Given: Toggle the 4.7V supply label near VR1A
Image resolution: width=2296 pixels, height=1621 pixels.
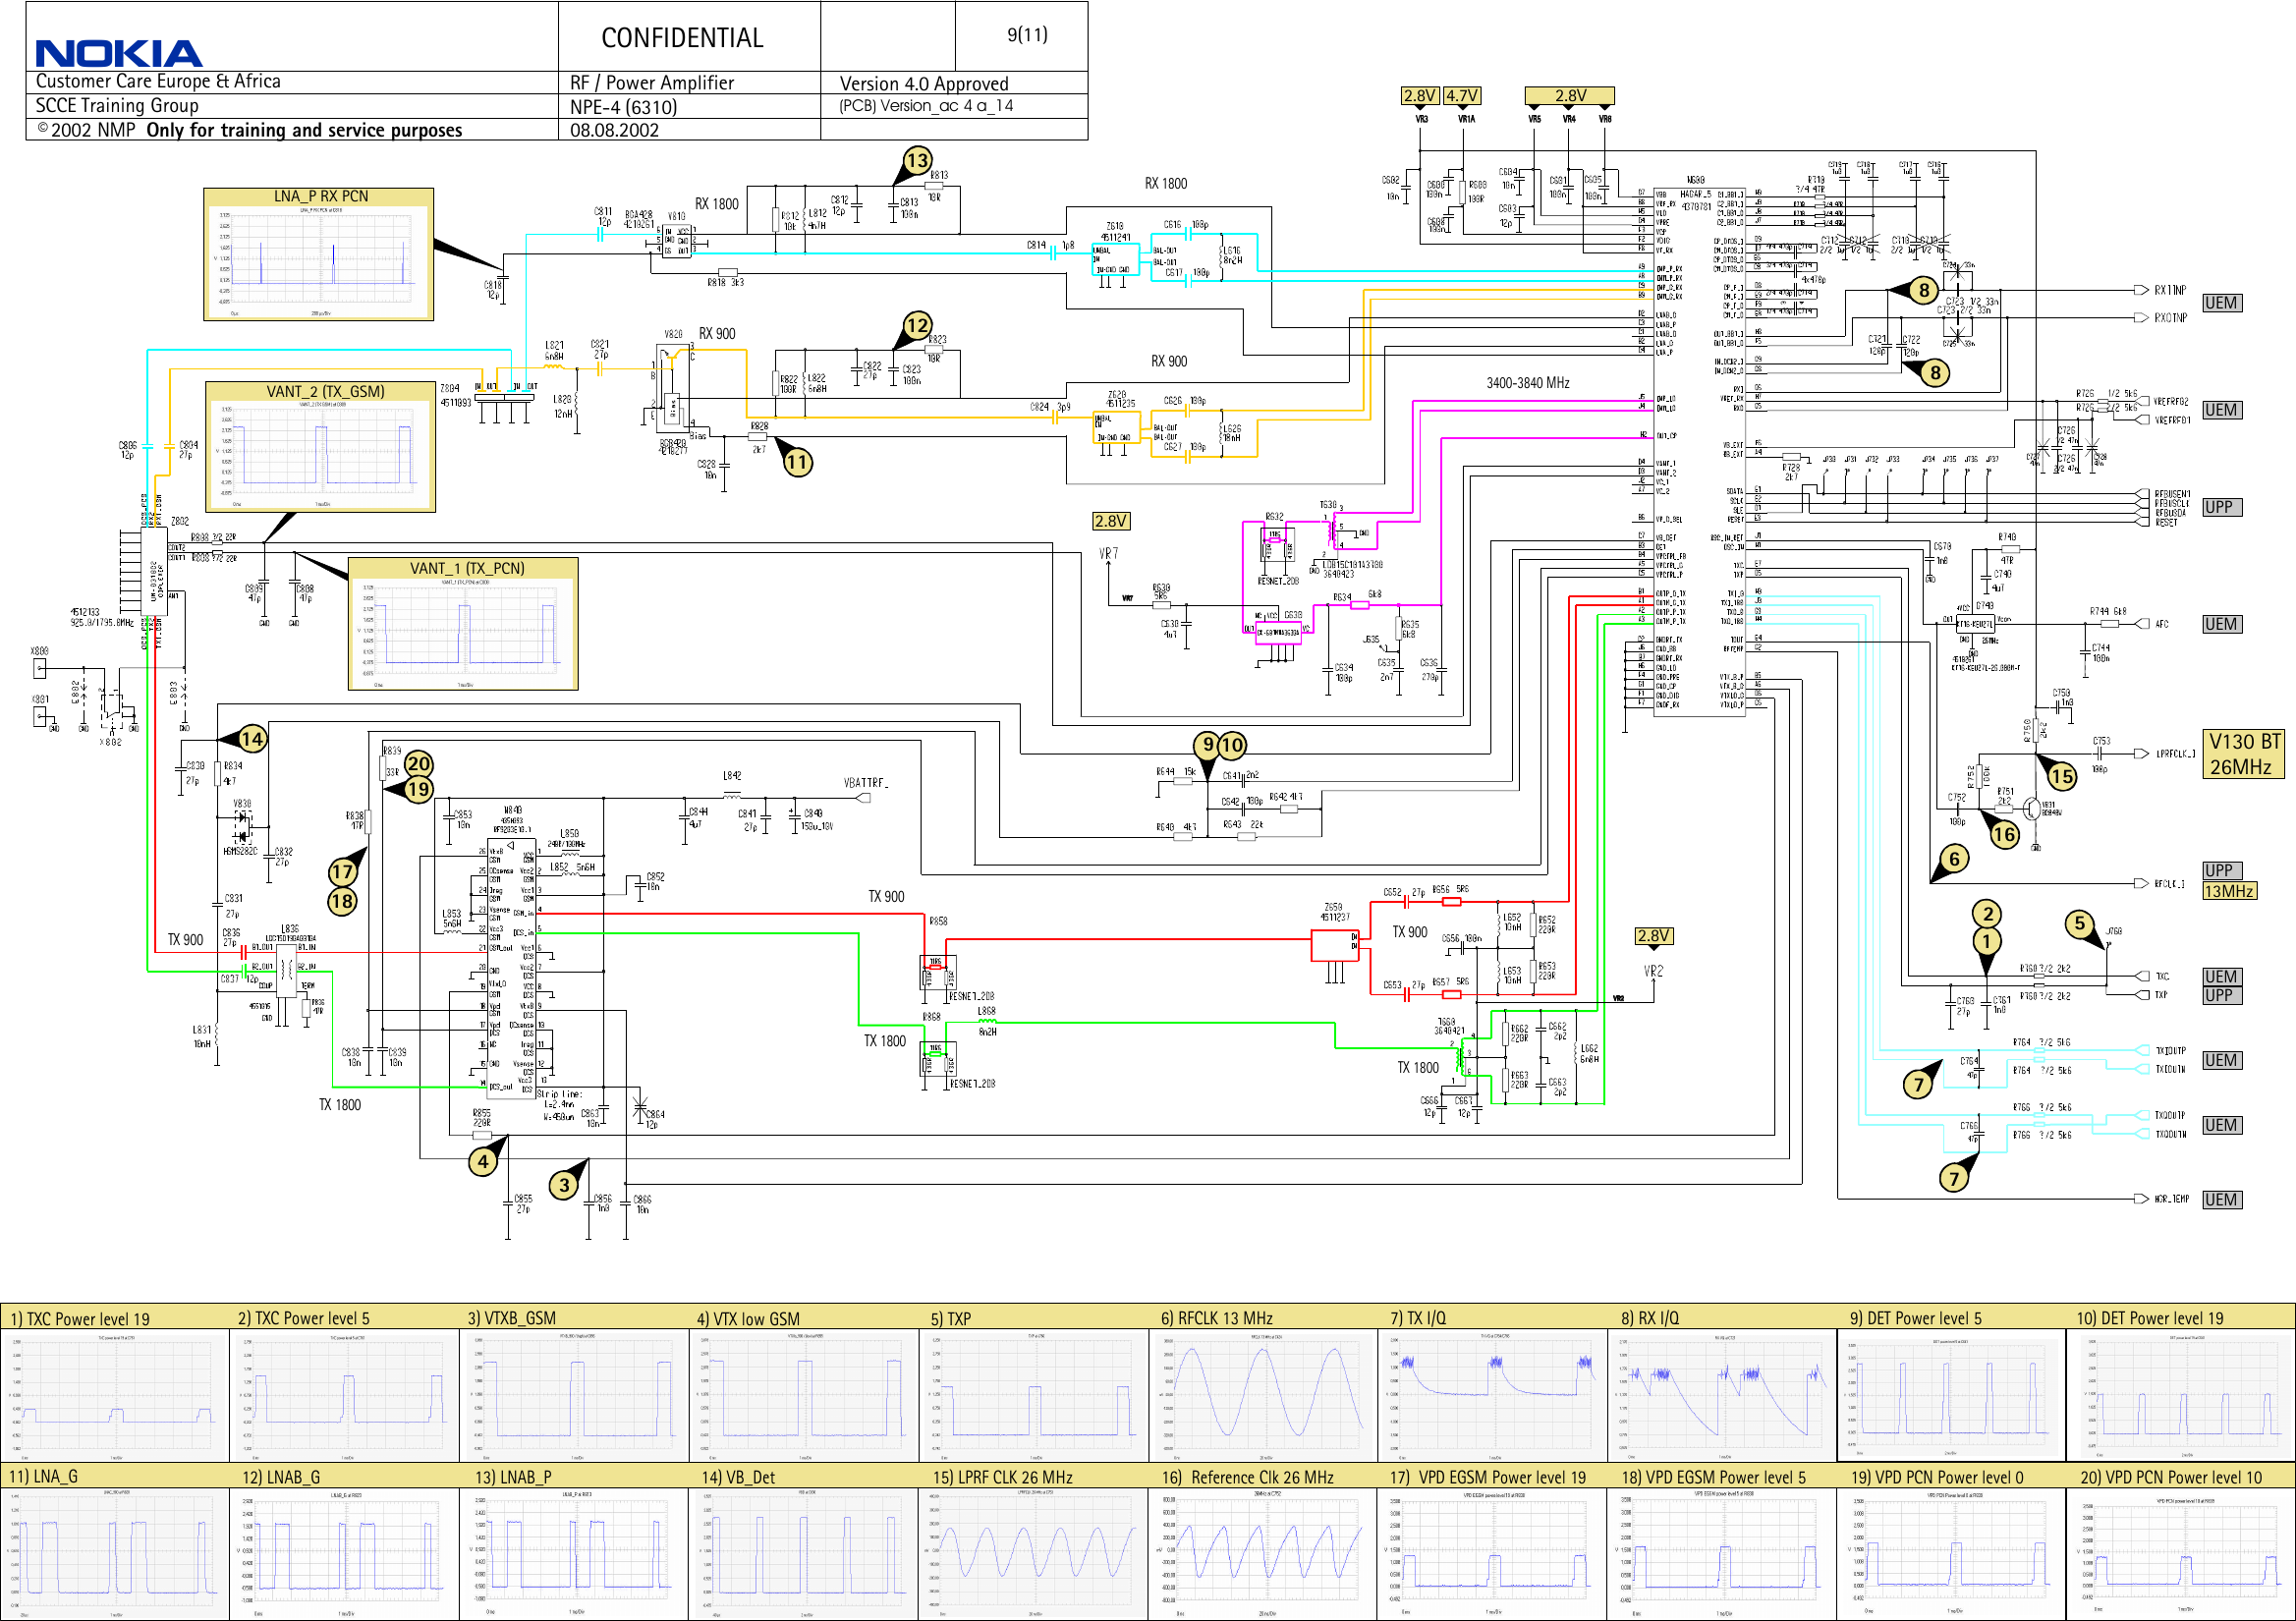Looking at the screenshot, I should coord(1462,95).
